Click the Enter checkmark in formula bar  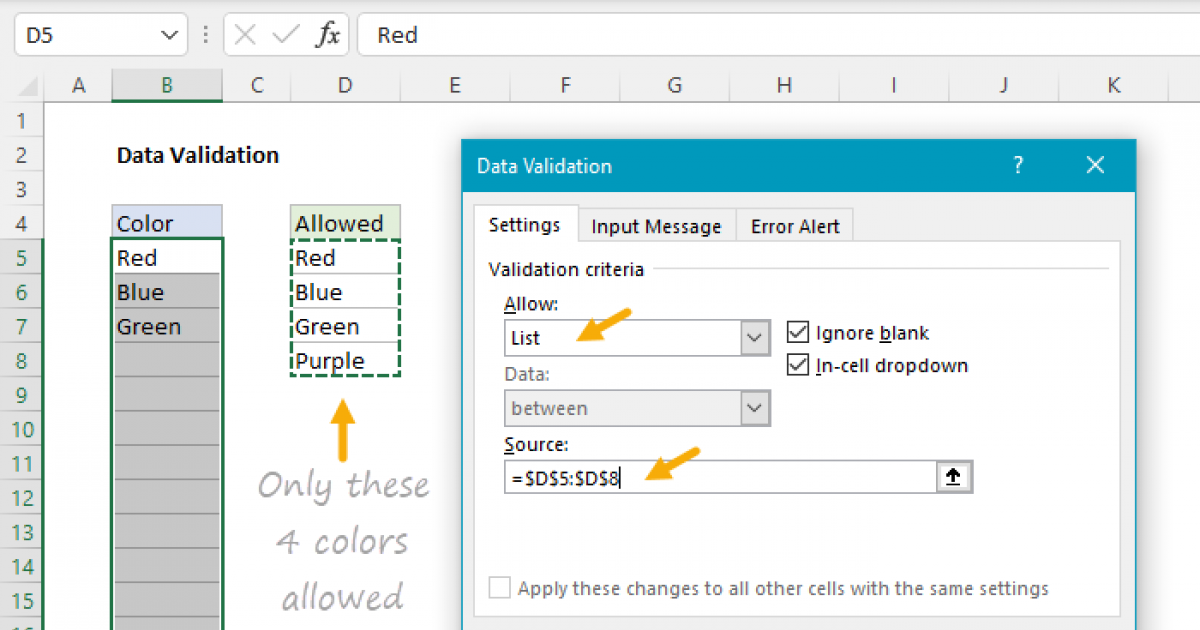(286, 36)
